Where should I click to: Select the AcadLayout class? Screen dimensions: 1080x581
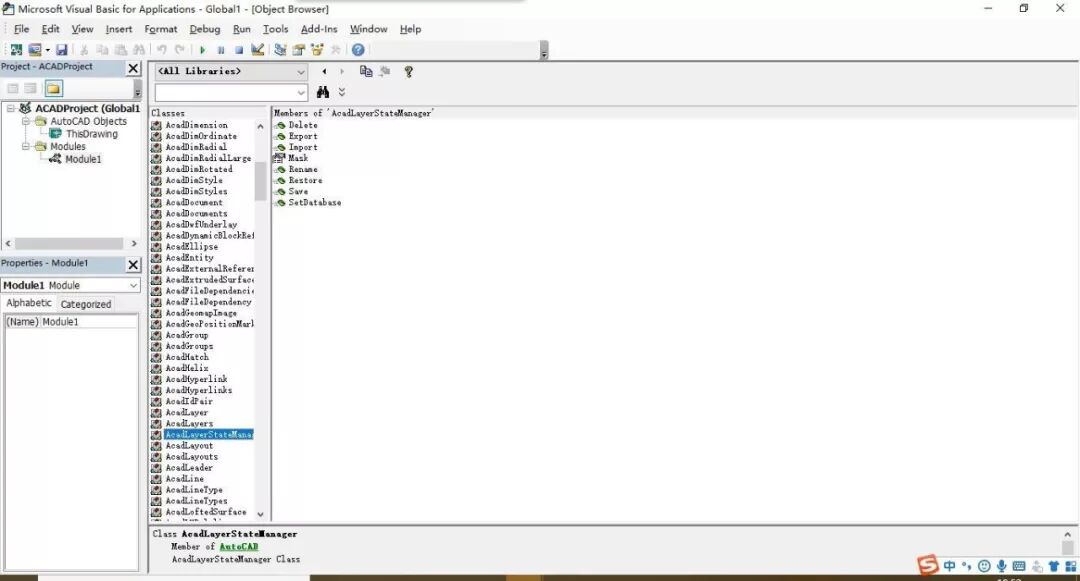(x=189, y=445)
